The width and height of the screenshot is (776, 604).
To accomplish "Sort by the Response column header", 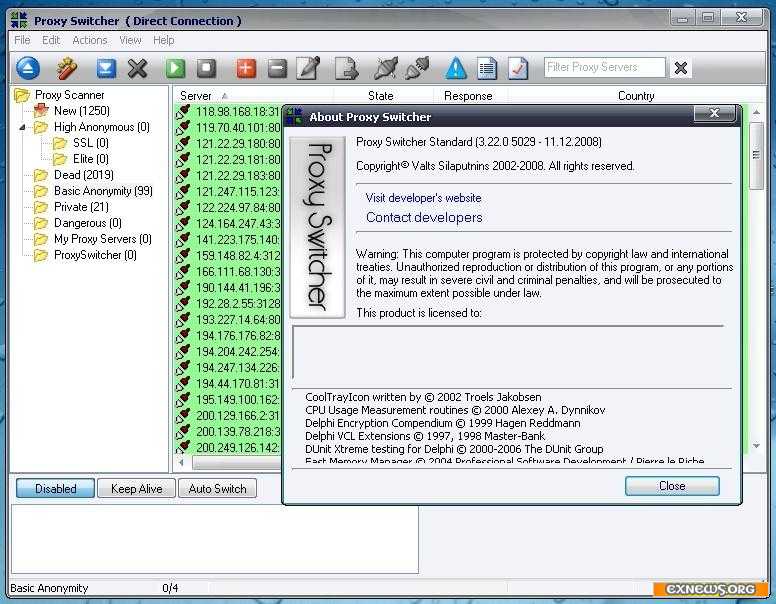I will (x=468, y=96).
